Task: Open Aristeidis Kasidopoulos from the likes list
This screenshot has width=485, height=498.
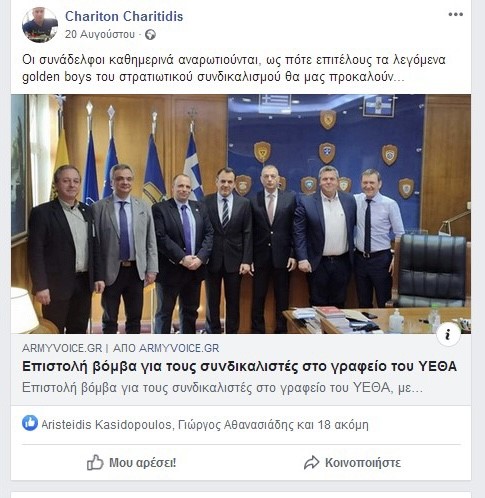Action: 106,425
